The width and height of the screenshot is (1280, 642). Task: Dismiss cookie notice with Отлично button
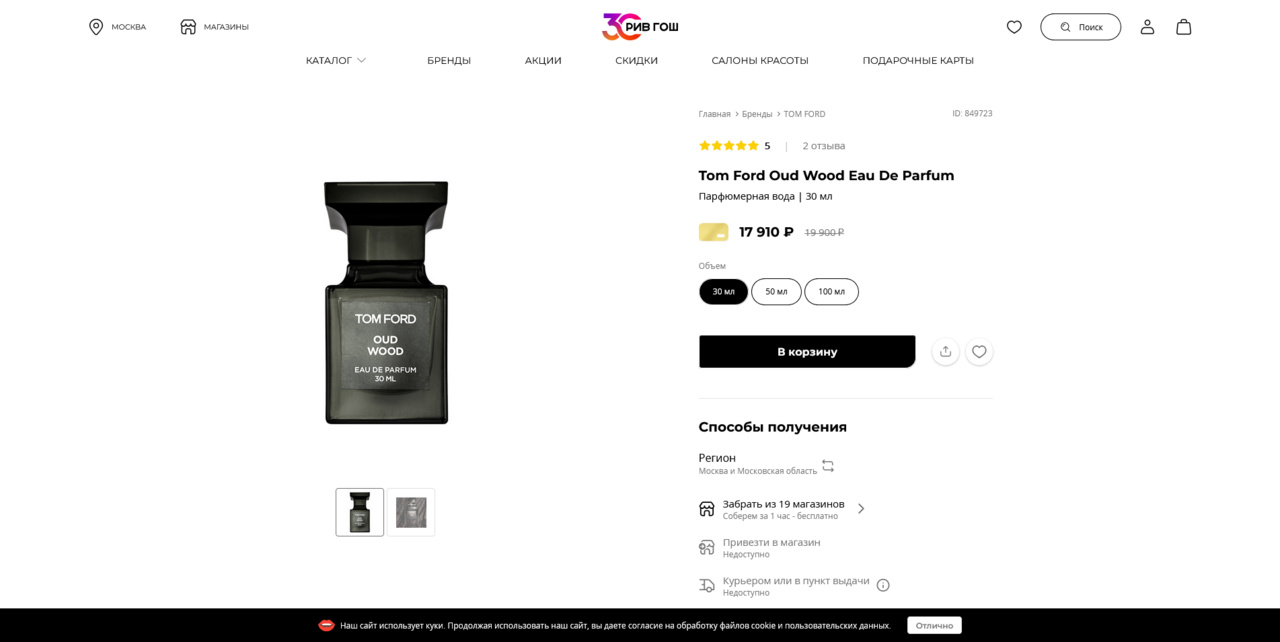[x=934, y=625]
